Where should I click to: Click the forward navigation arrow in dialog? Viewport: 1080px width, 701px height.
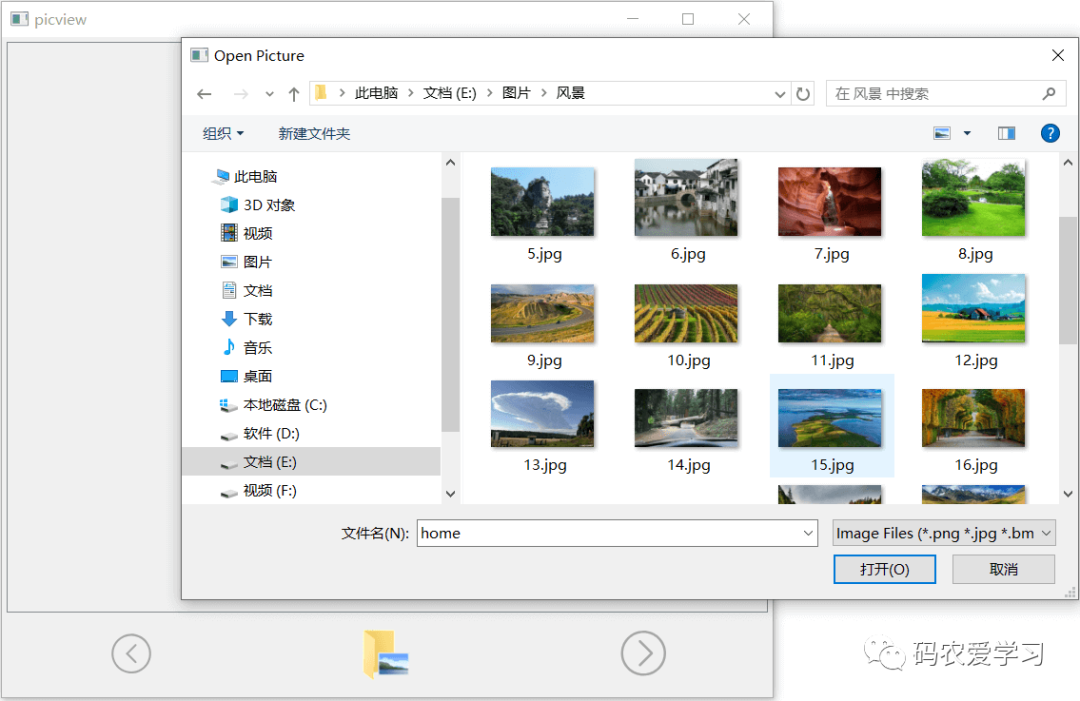click(240, 94)
